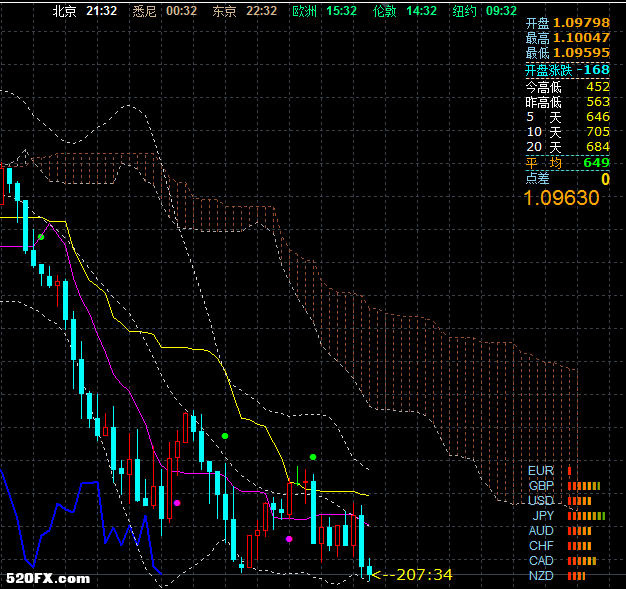The width and height of the screenshot is (626, 589).
Task: Click the 20 天 range value 684
Action: click(x=598, y=147)
